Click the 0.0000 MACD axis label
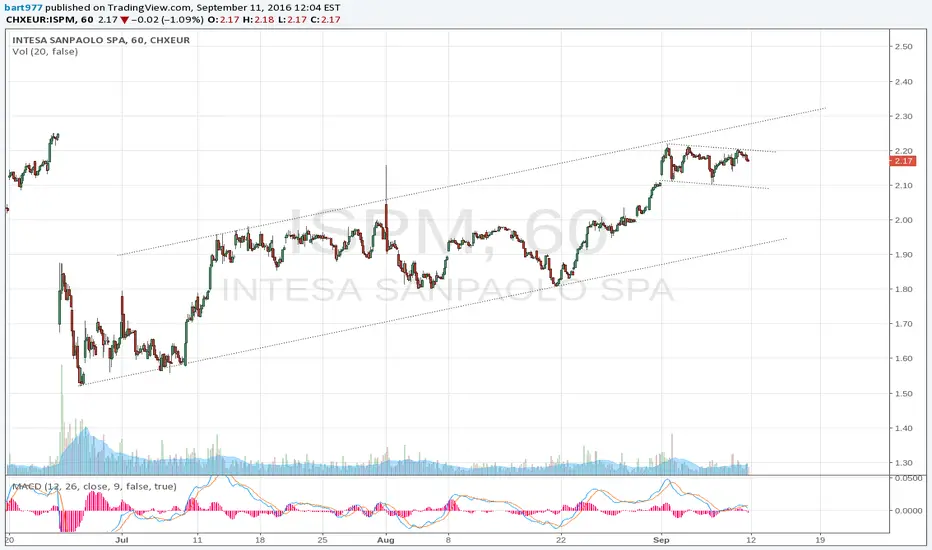 (x=908, y=511)
